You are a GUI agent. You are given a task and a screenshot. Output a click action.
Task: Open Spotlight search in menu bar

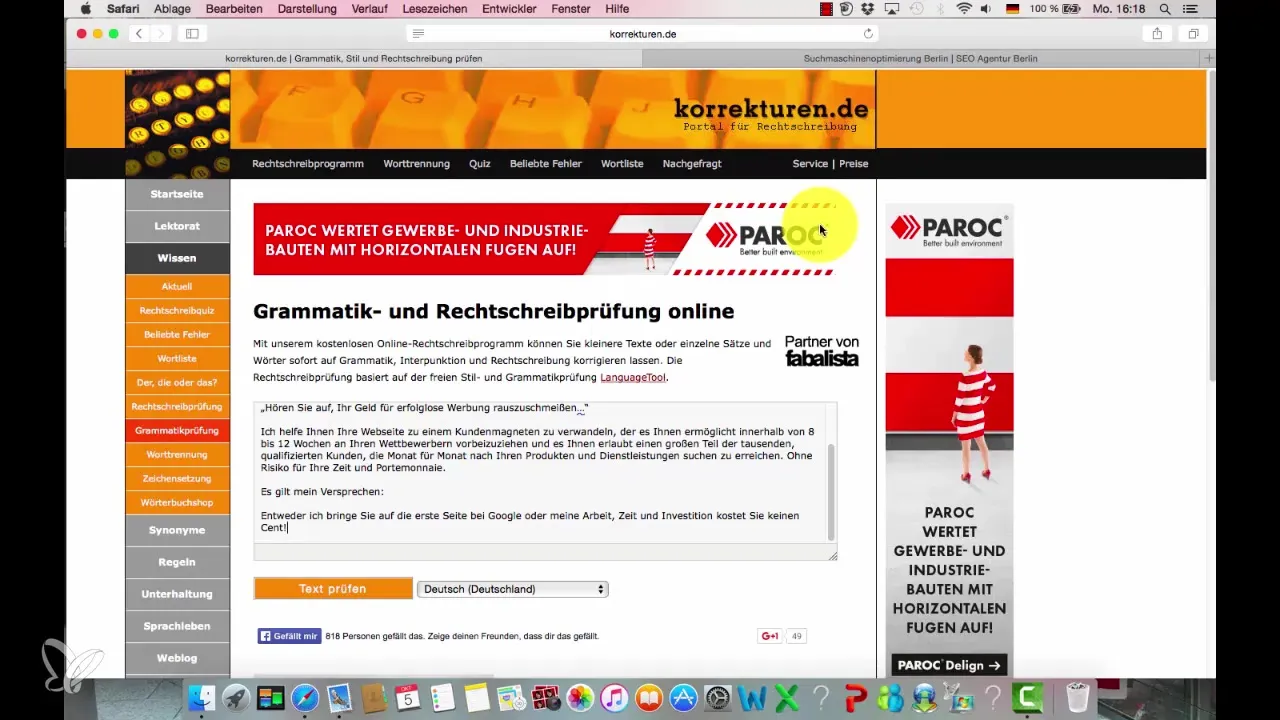coord(1165,9)
